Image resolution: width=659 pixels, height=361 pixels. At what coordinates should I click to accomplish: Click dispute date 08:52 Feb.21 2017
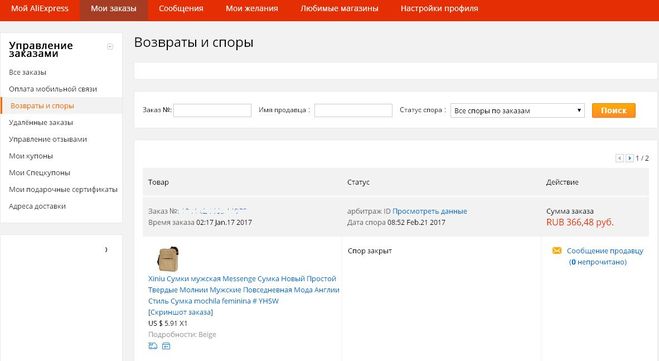(x=416, y=222)
